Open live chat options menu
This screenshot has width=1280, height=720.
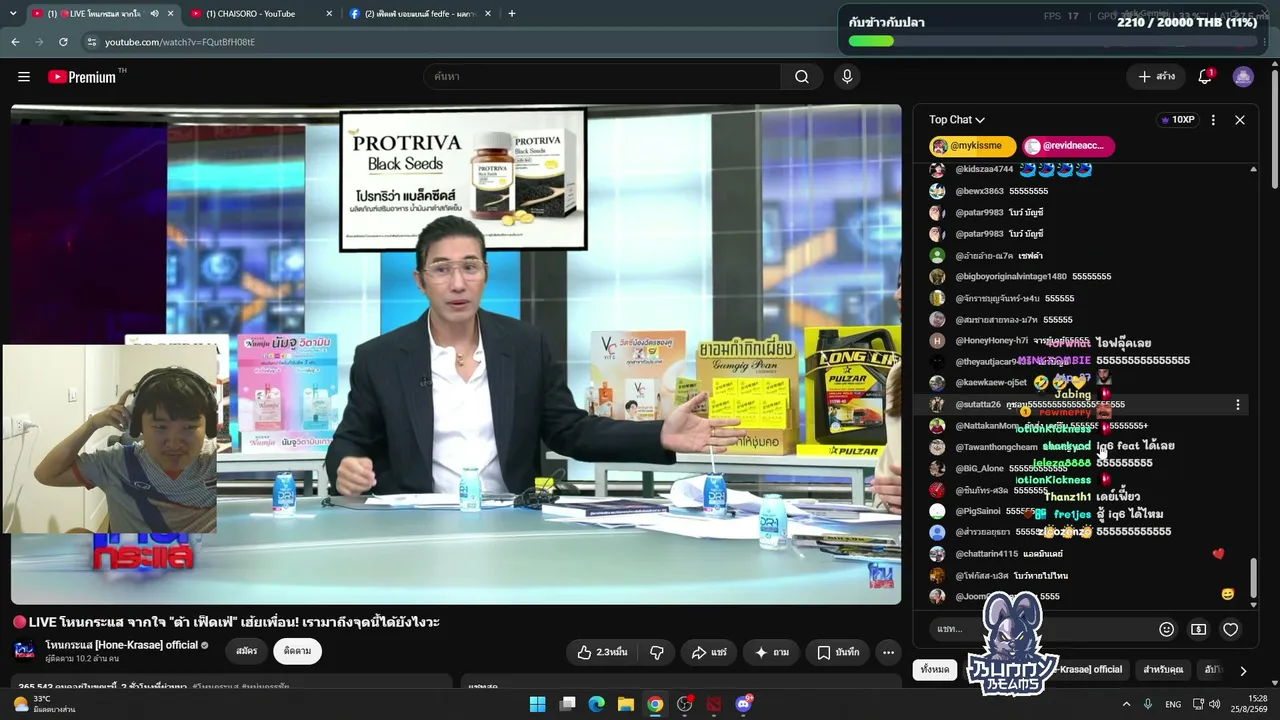1213,120
